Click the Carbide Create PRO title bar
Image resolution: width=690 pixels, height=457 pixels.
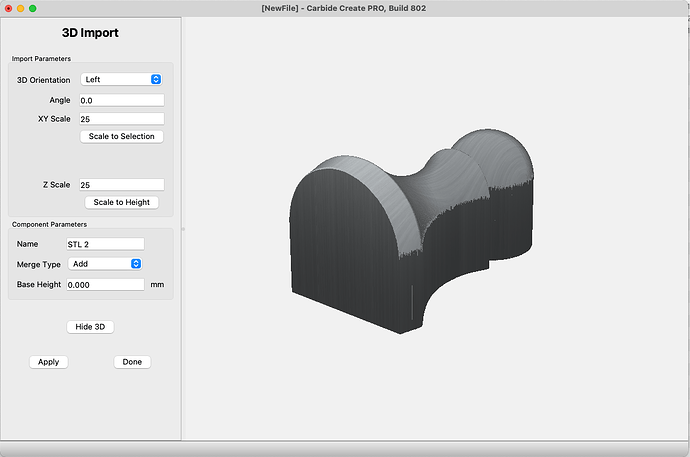click(x=345, y=8)
